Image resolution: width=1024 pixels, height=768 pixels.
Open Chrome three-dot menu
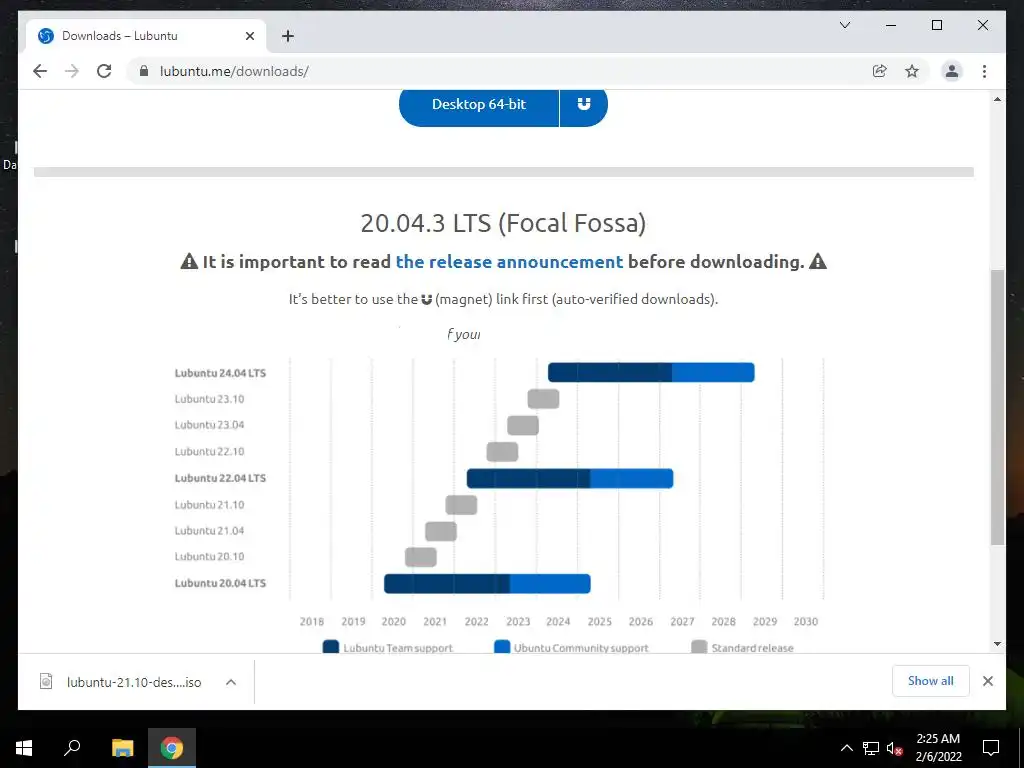click(984, 71)
